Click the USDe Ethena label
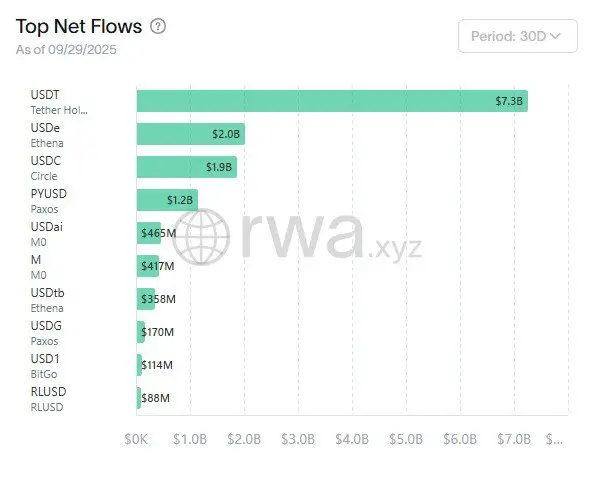595x481 pixels. [x=47, y=135]
